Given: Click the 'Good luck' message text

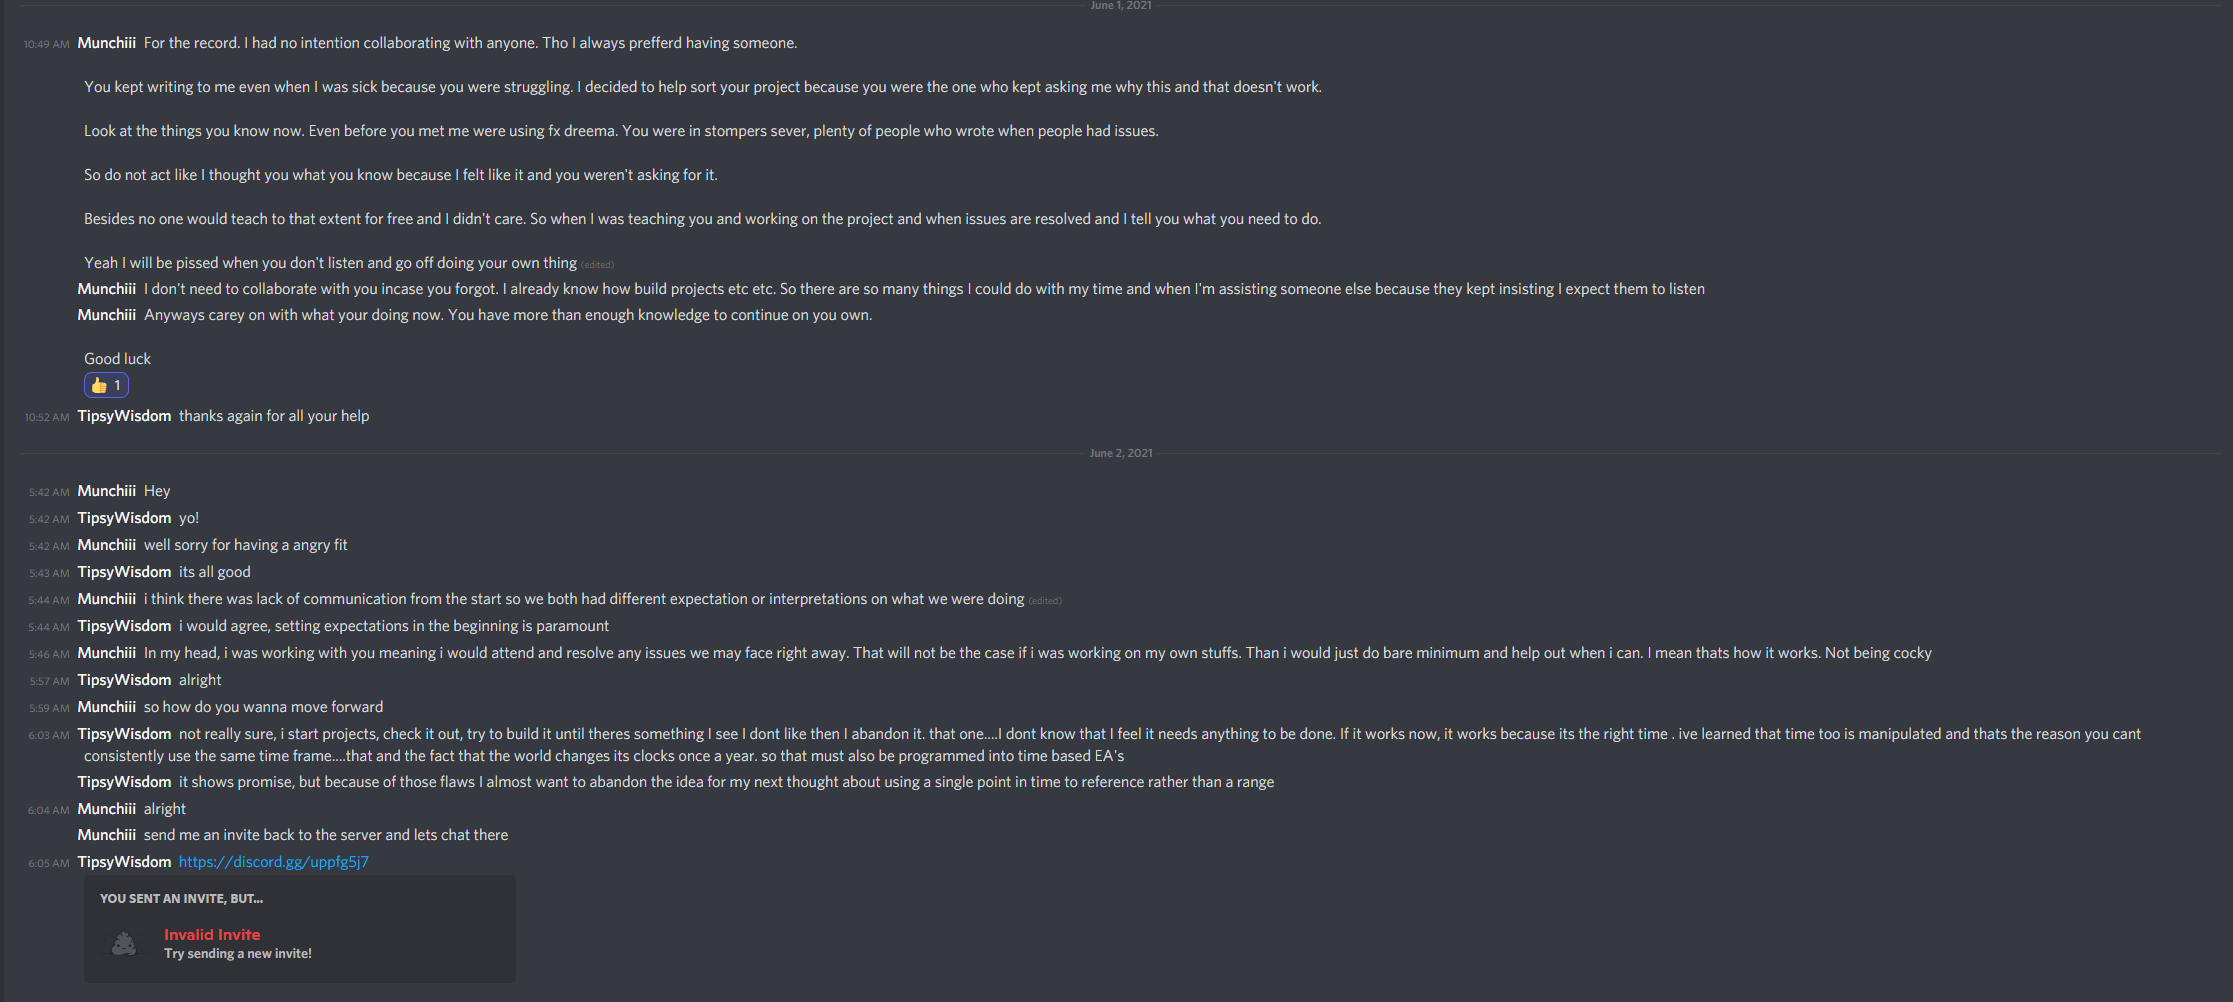Looking at the screenshot, I should (118, 359).
